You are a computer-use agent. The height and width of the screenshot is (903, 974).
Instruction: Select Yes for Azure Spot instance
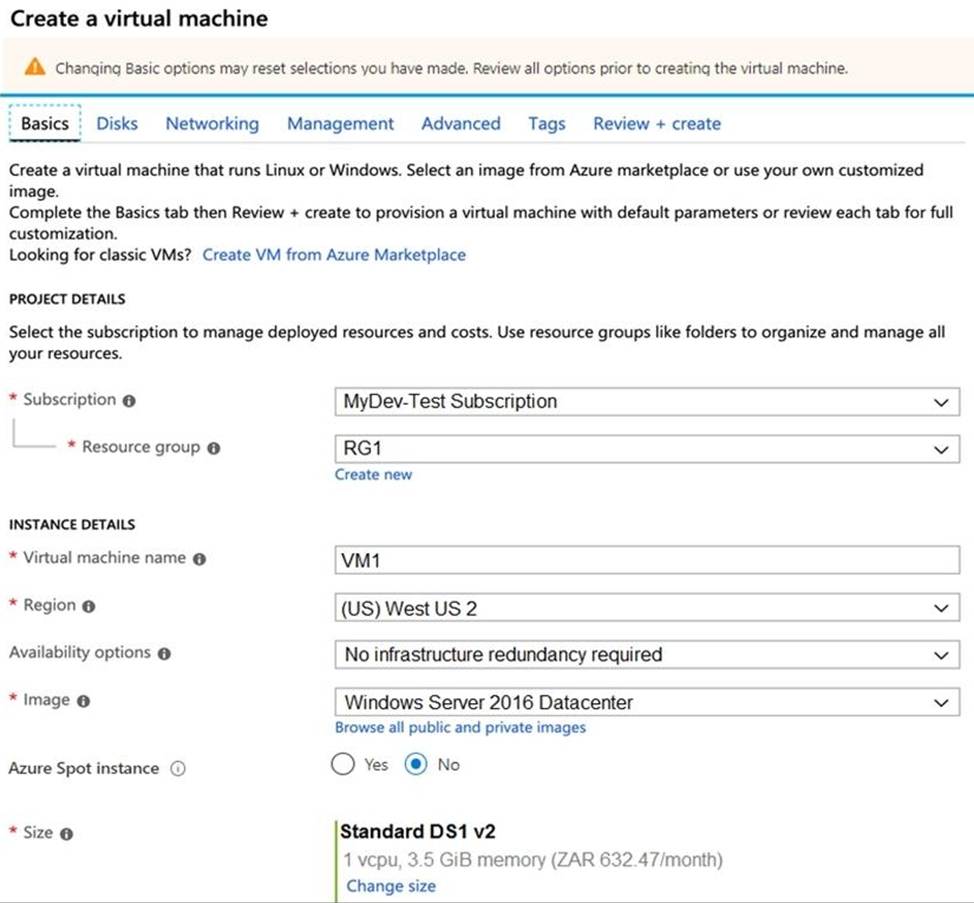343,765
